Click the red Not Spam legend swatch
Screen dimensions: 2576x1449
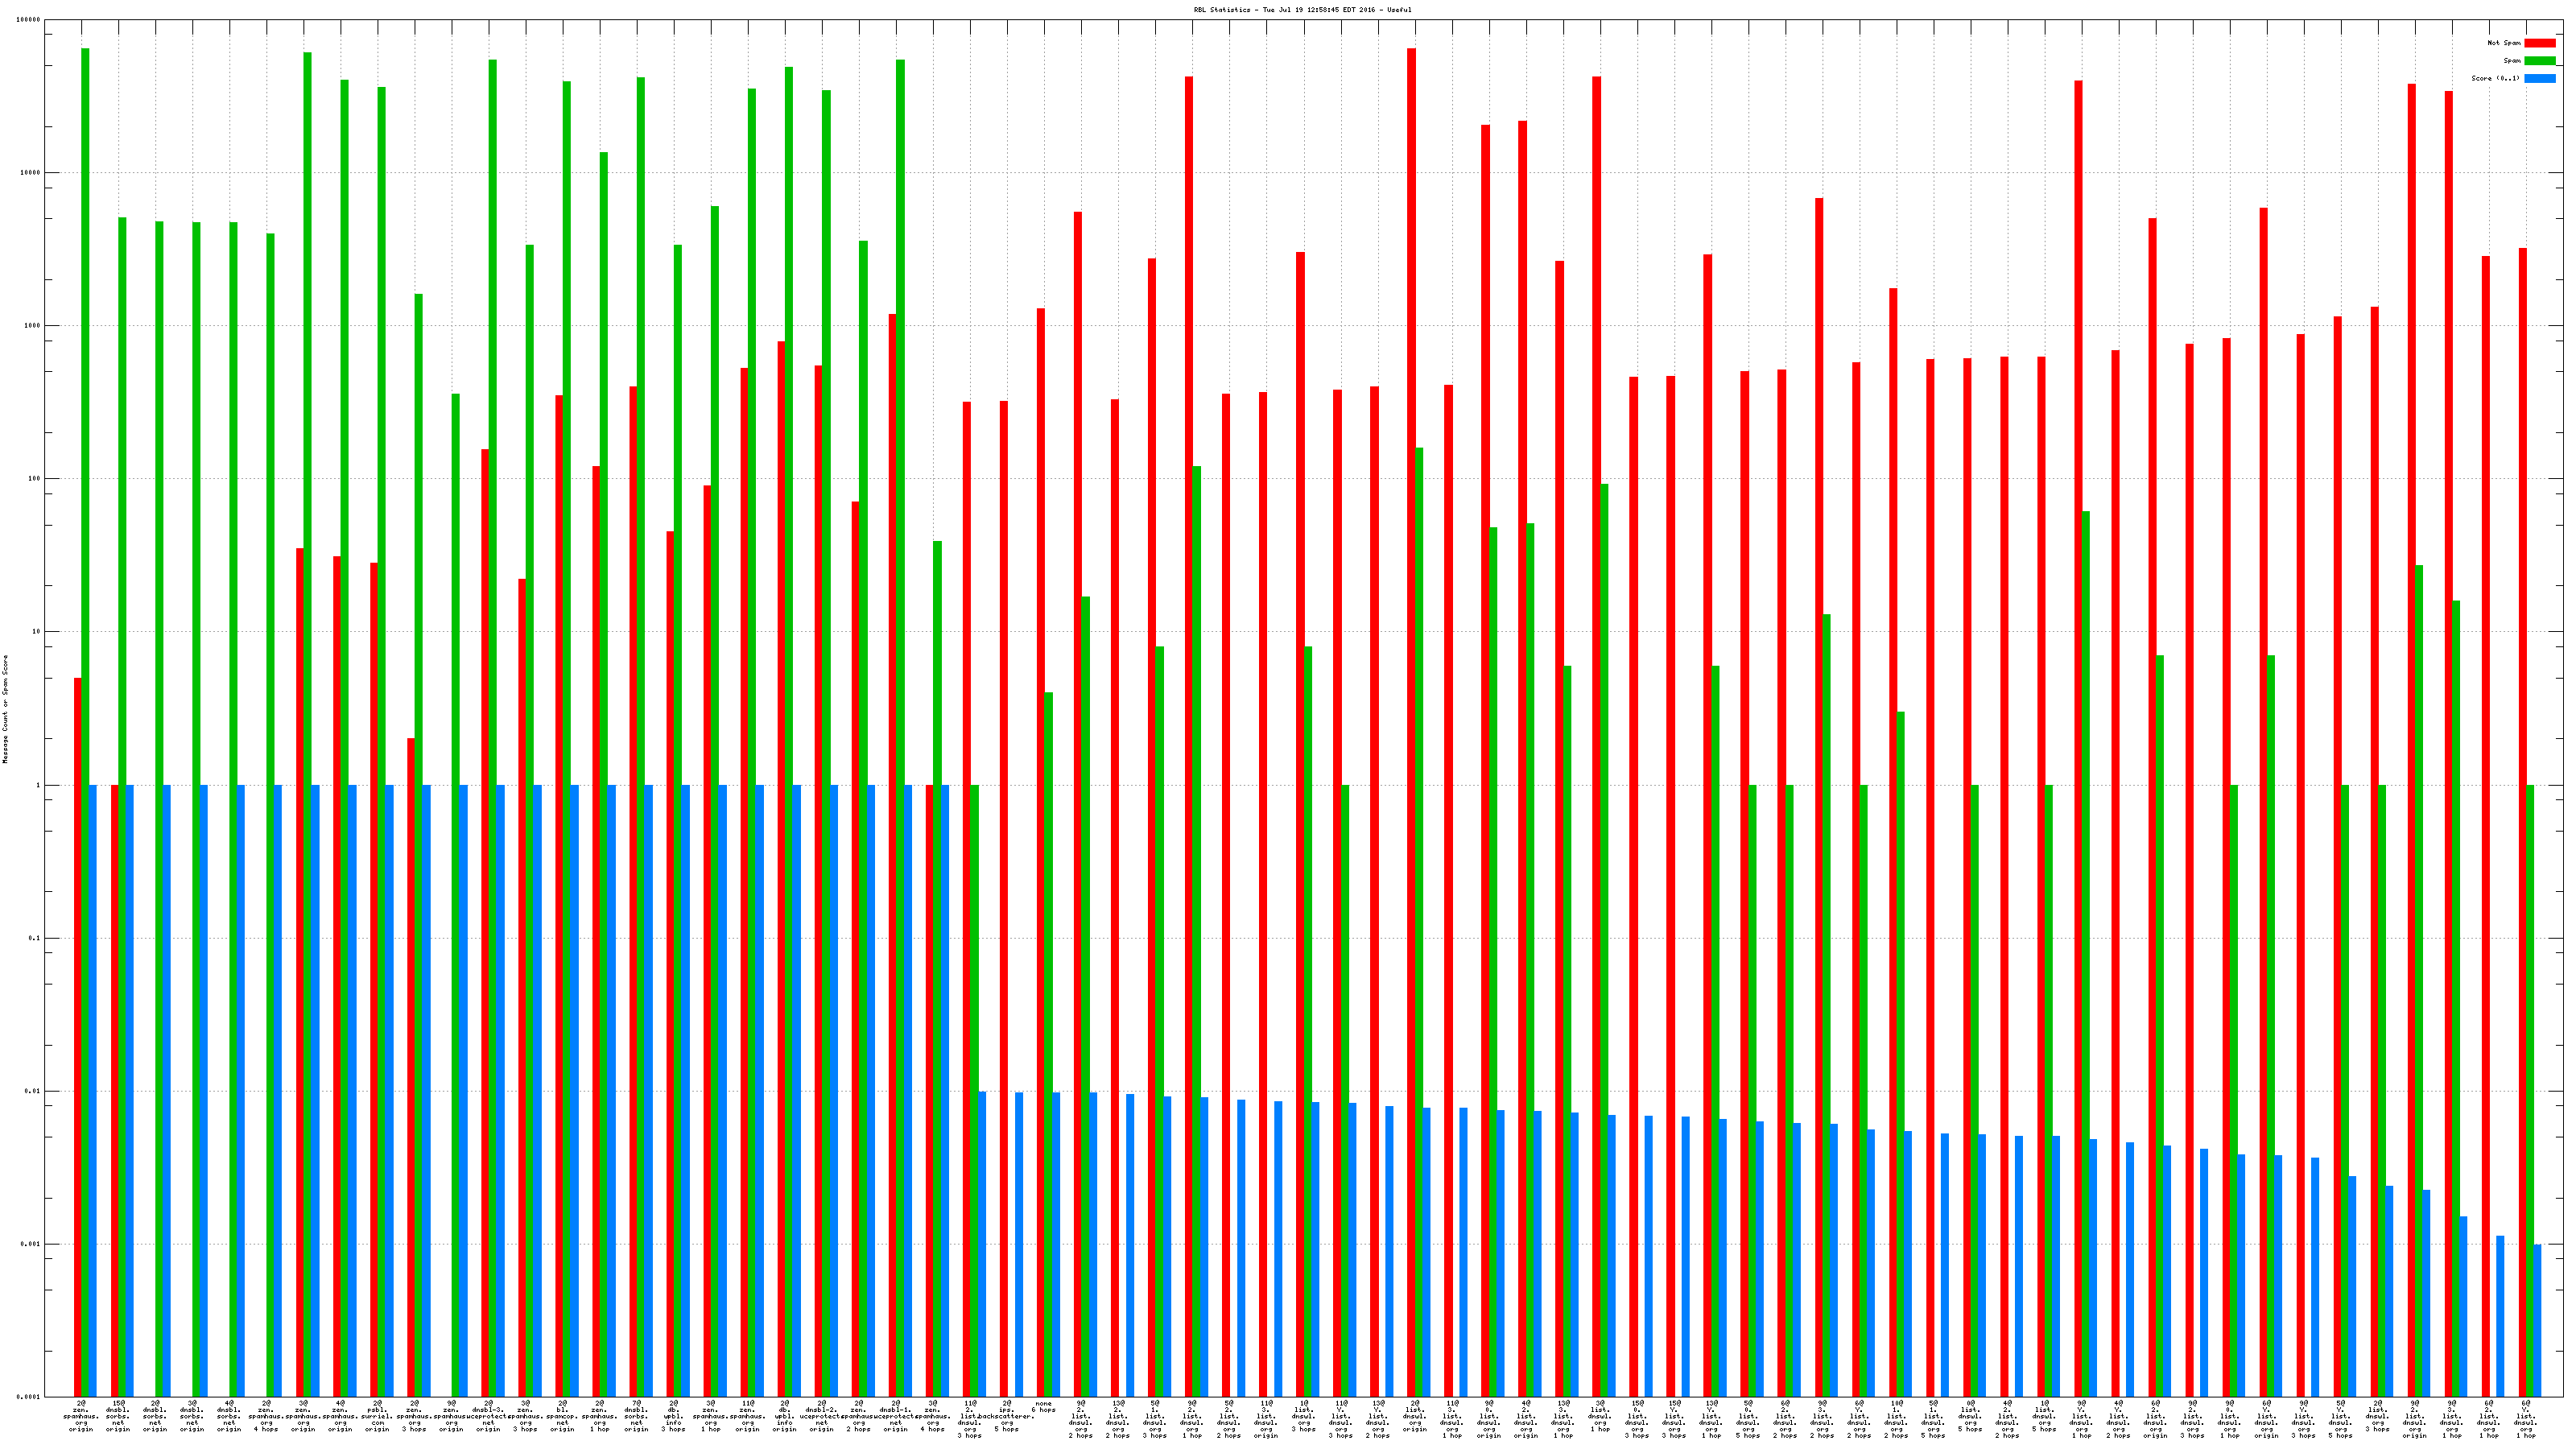coord(2539,43)
